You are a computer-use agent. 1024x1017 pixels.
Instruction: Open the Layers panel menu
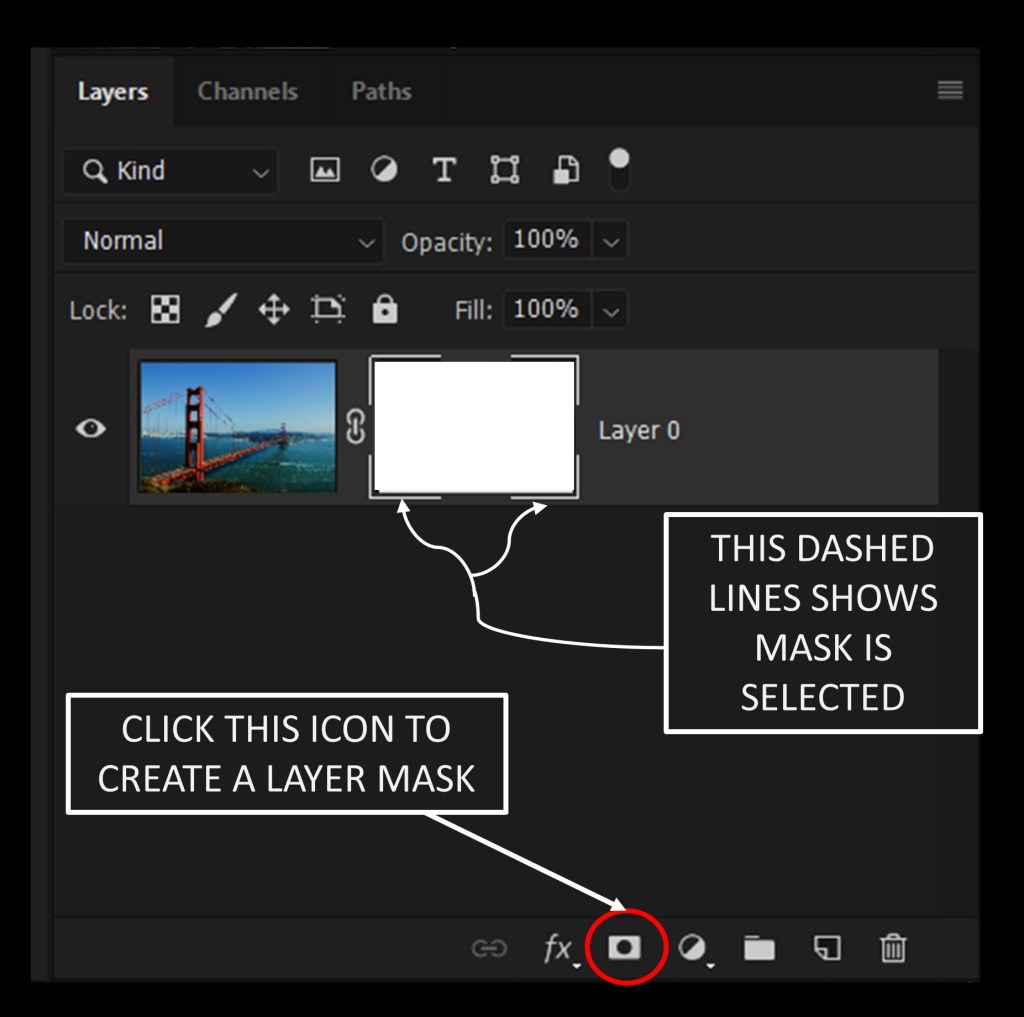pos(949,91)
